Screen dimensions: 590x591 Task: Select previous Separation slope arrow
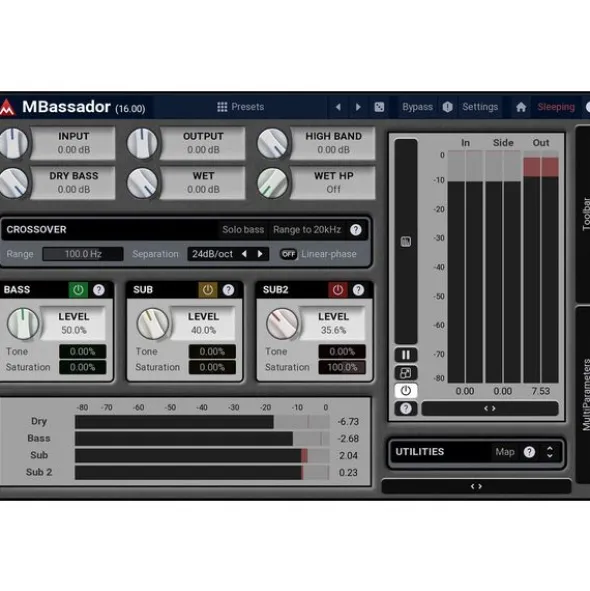(x=244, y=254)
